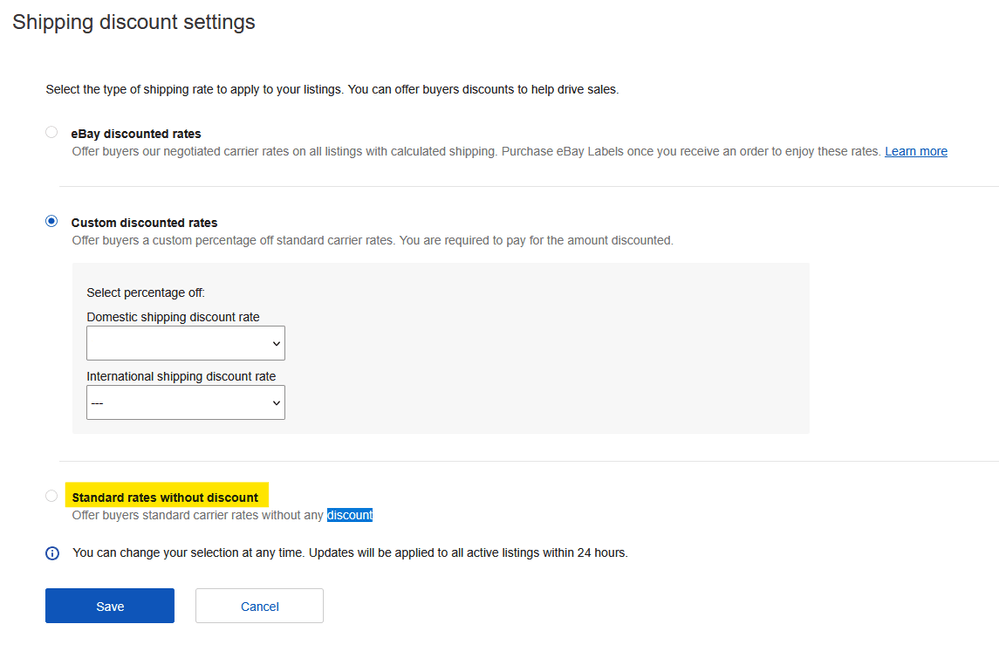This screenshot has width=999, height=653.
Task: Open the Domestic shipping discount rate dropdown
Action: click(185, 343)
